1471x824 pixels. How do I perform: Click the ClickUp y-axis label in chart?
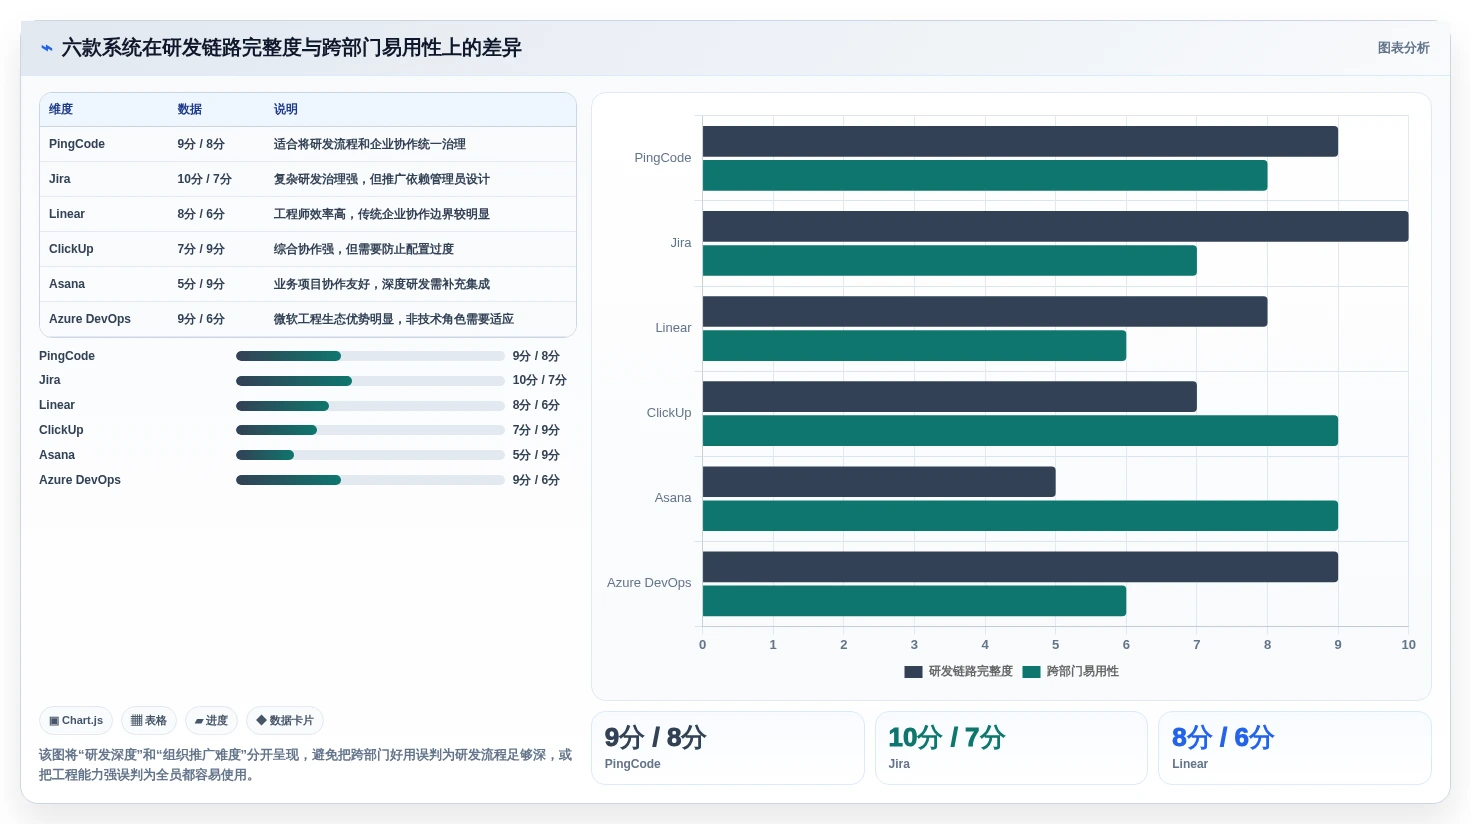669,413
